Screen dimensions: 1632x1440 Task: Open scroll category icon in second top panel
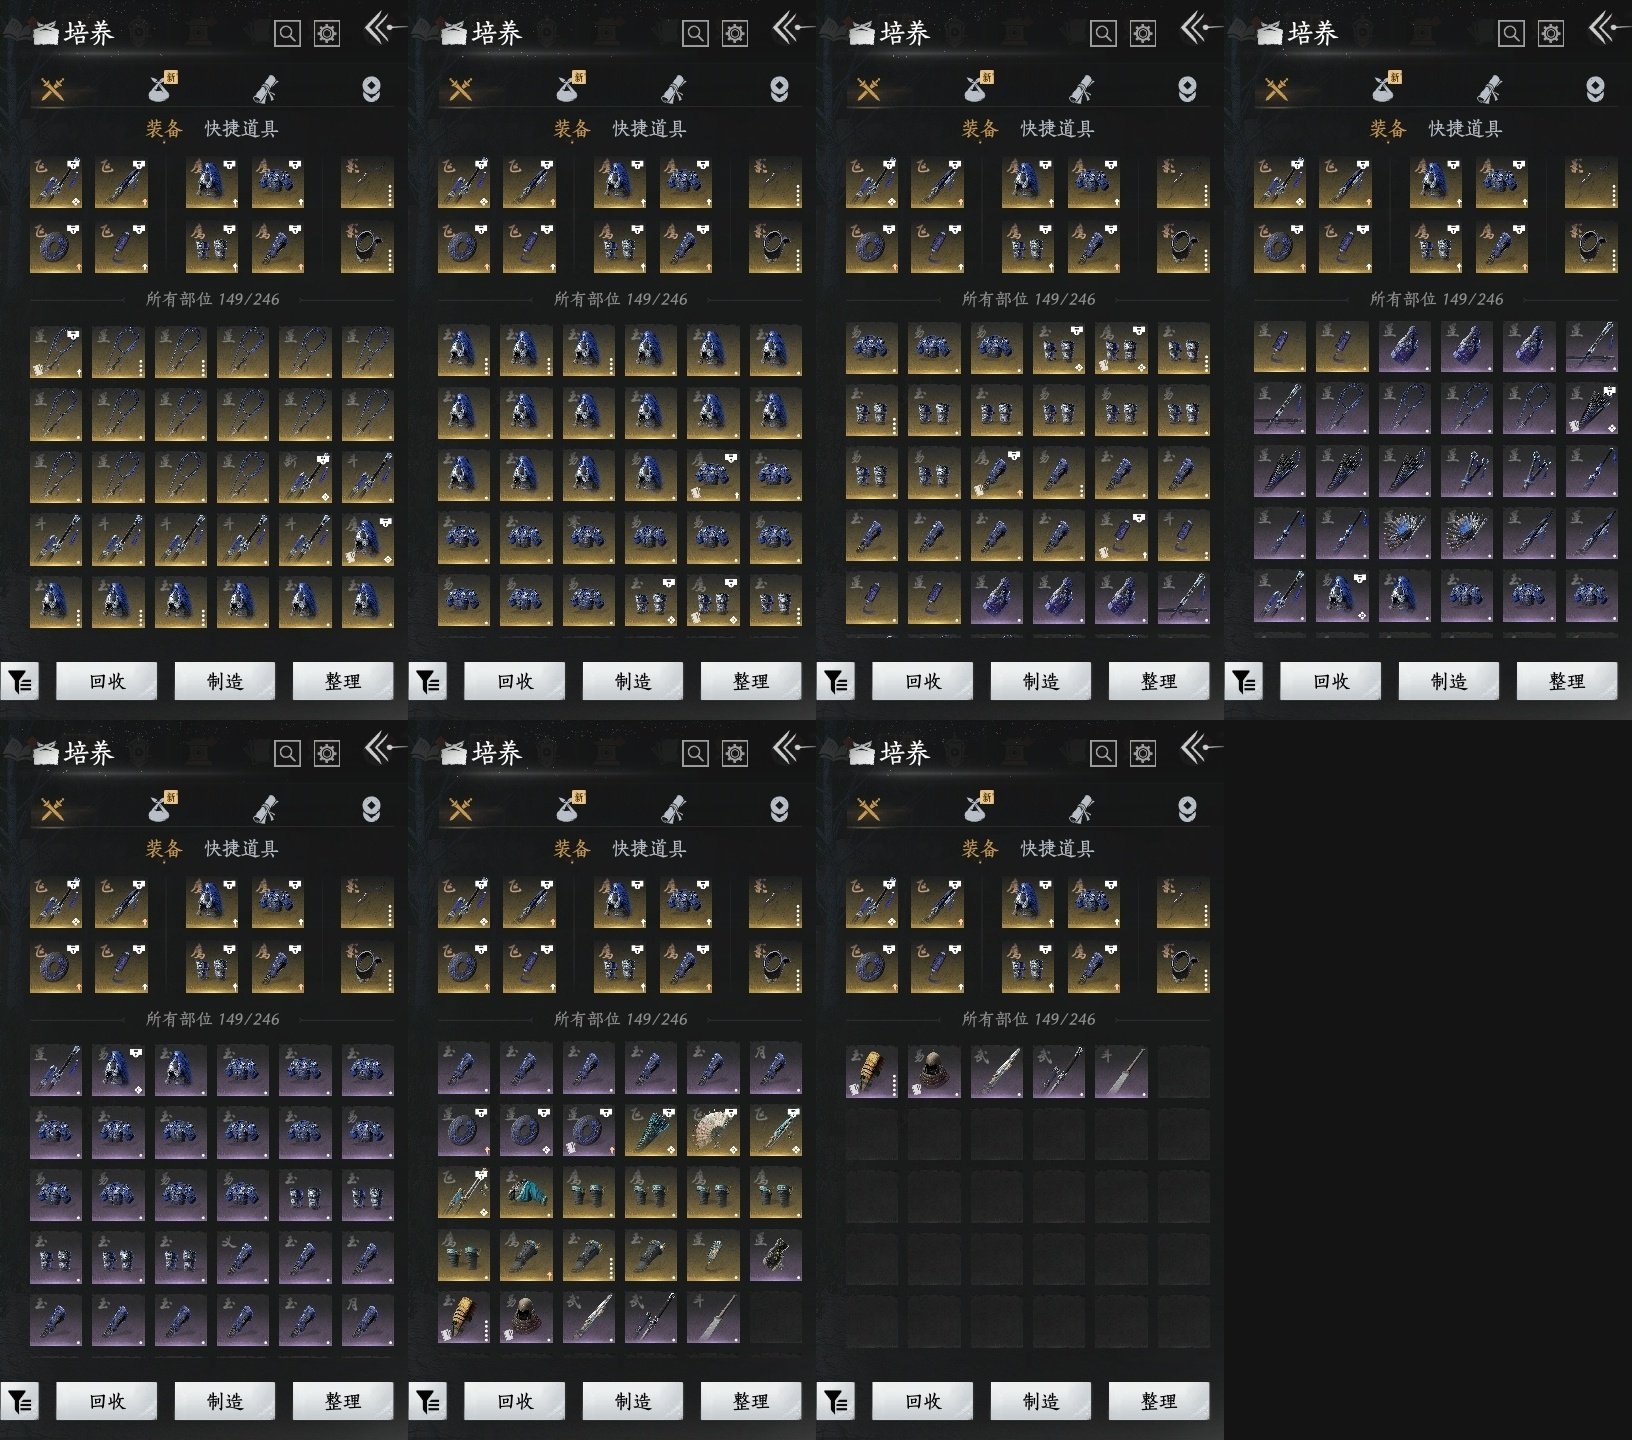click(x=674, y=90)
